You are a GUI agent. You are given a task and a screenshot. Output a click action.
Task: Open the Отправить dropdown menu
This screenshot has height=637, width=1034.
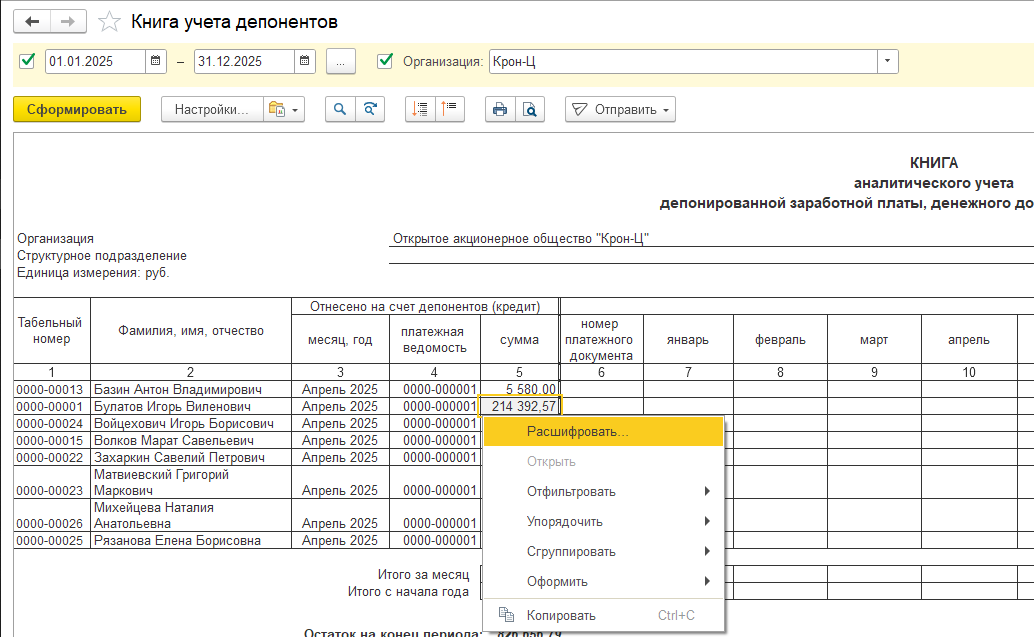tap(620, 110)
